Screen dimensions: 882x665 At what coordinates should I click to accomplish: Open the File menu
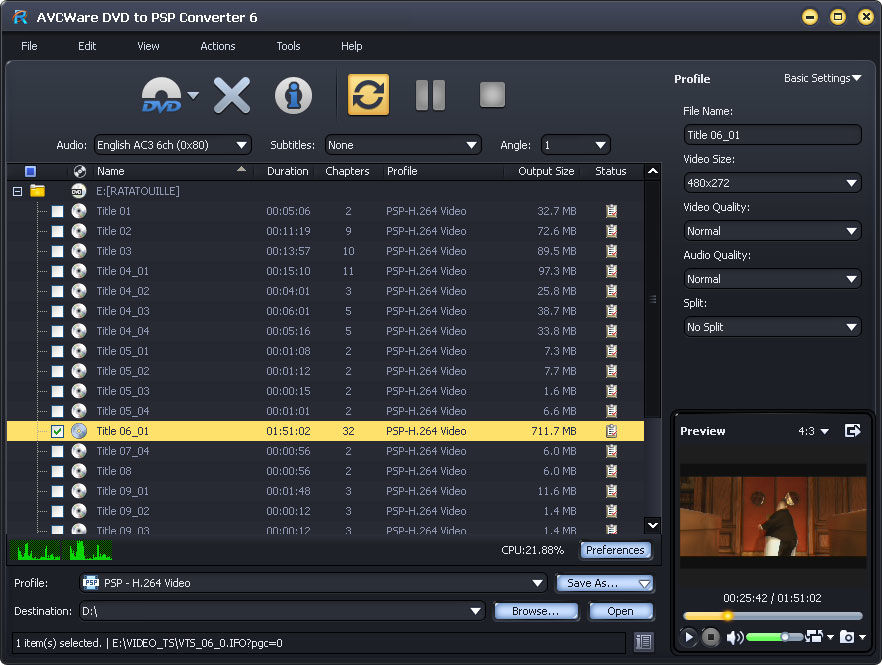coord(29,46)
